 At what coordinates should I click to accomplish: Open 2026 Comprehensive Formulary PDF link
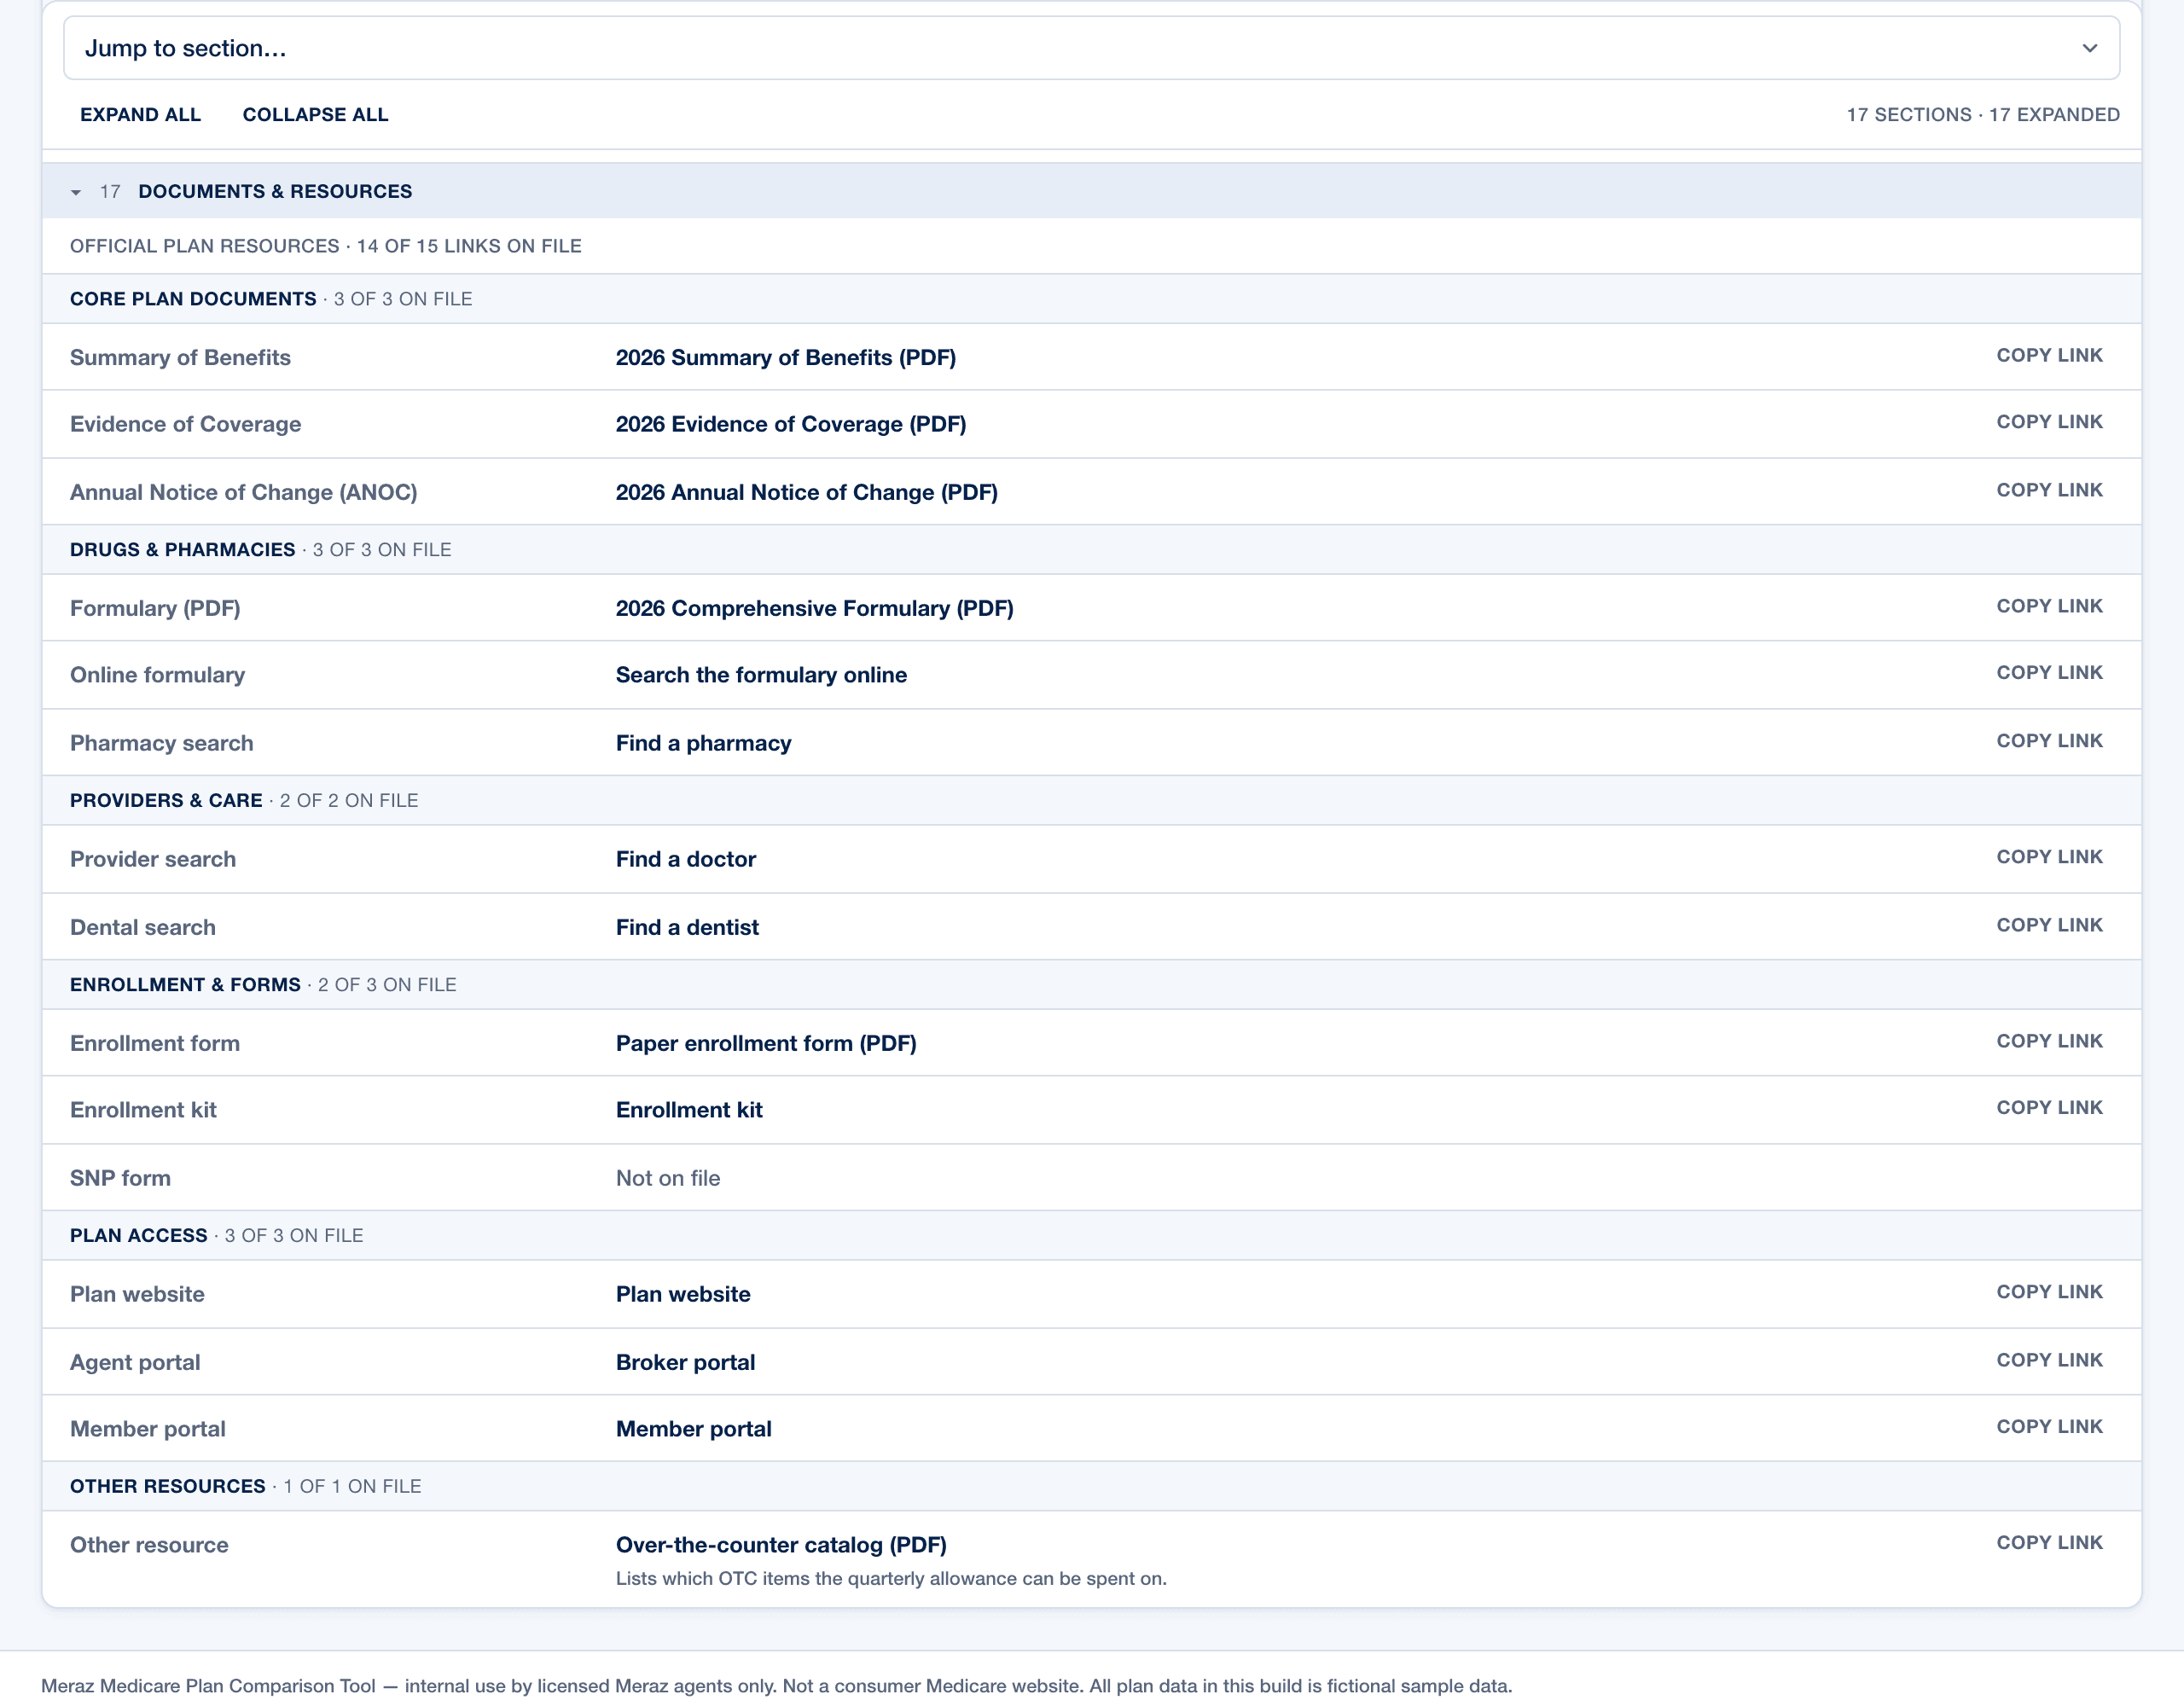[x=814, y=608]
